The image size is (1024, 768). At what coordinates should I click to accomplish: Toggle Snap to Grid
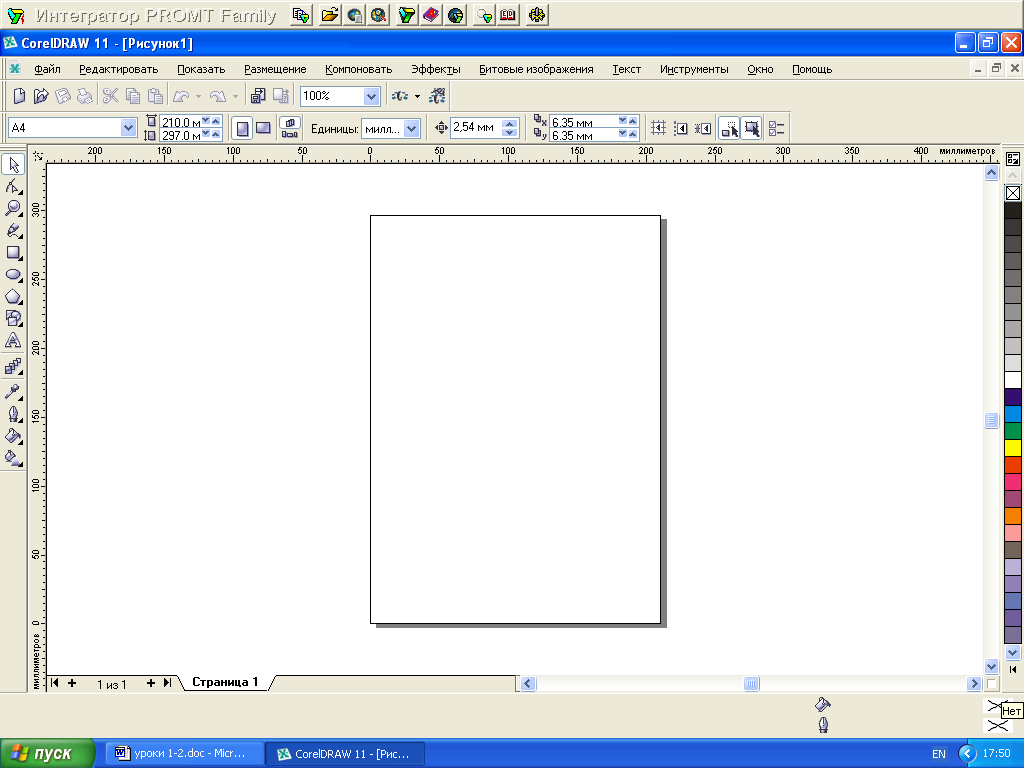[x=658, y=128]
